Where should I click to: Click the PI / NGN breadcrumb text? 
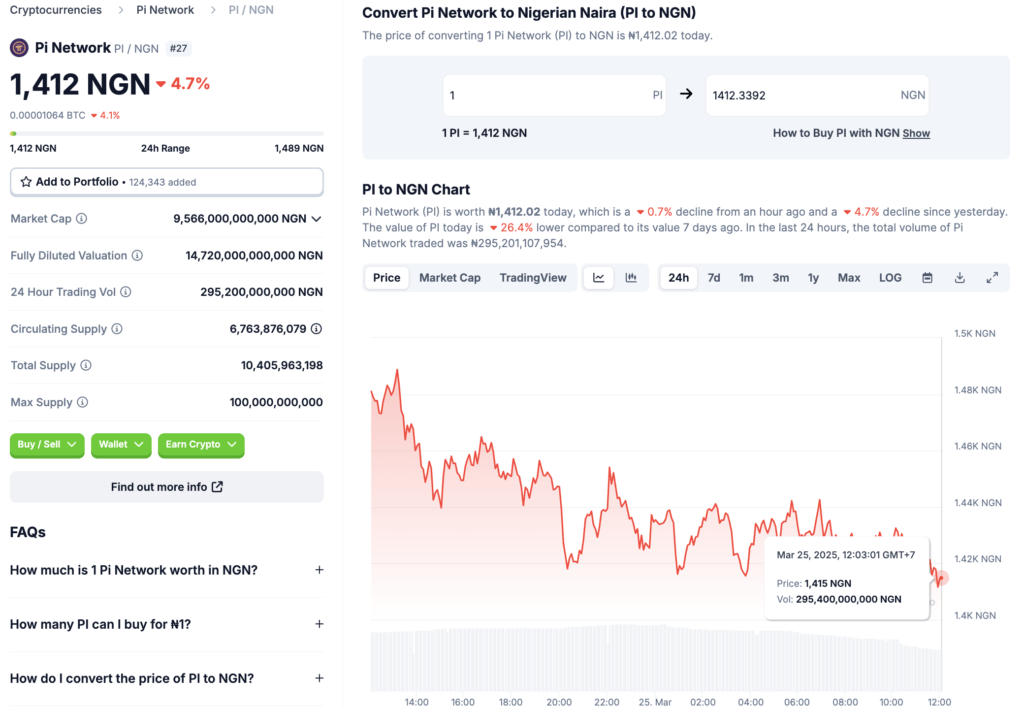[251, 10]
